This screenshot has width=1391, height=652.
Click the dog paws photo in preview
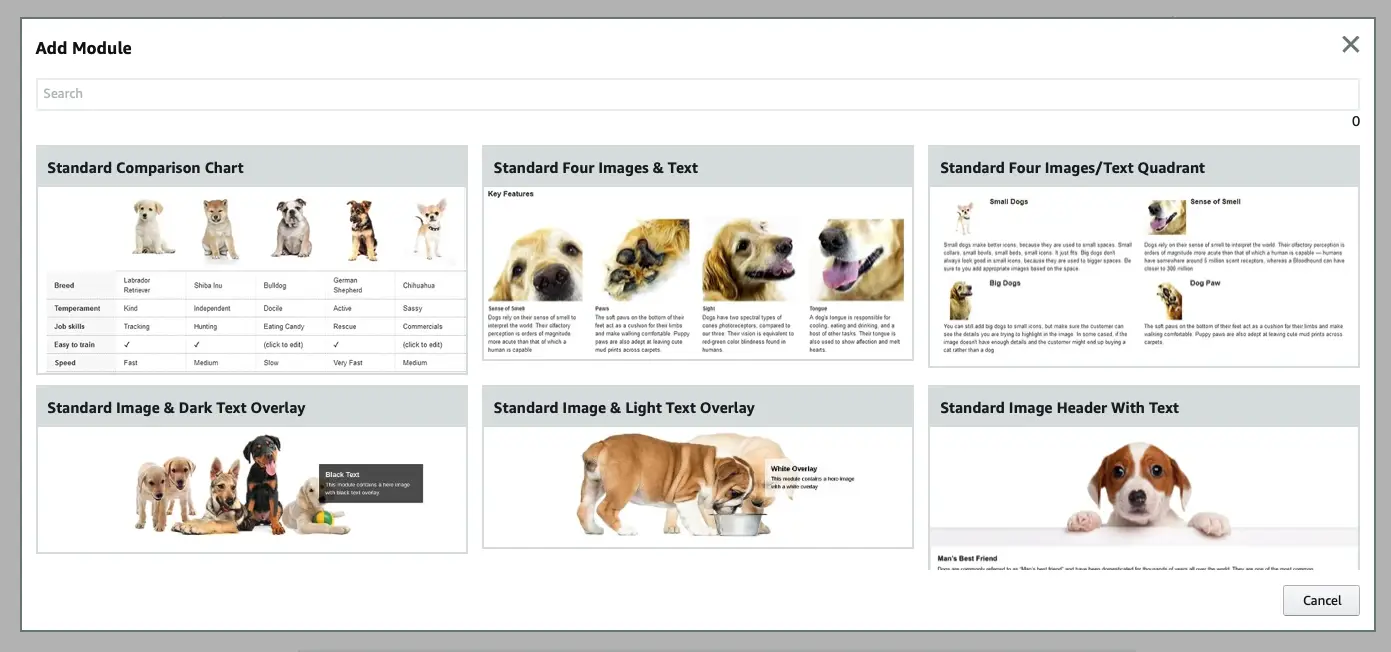click(x=644, y=260)
